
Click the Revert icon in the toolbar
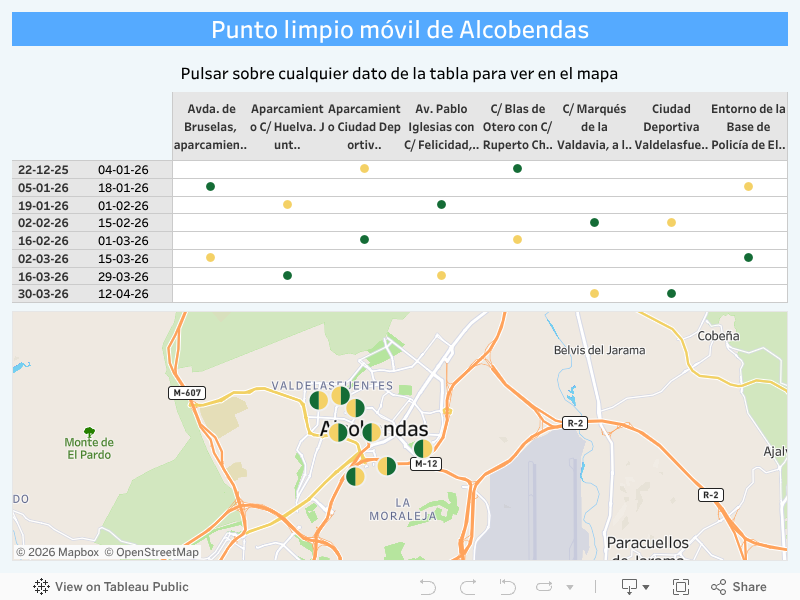tap(507, 587)
